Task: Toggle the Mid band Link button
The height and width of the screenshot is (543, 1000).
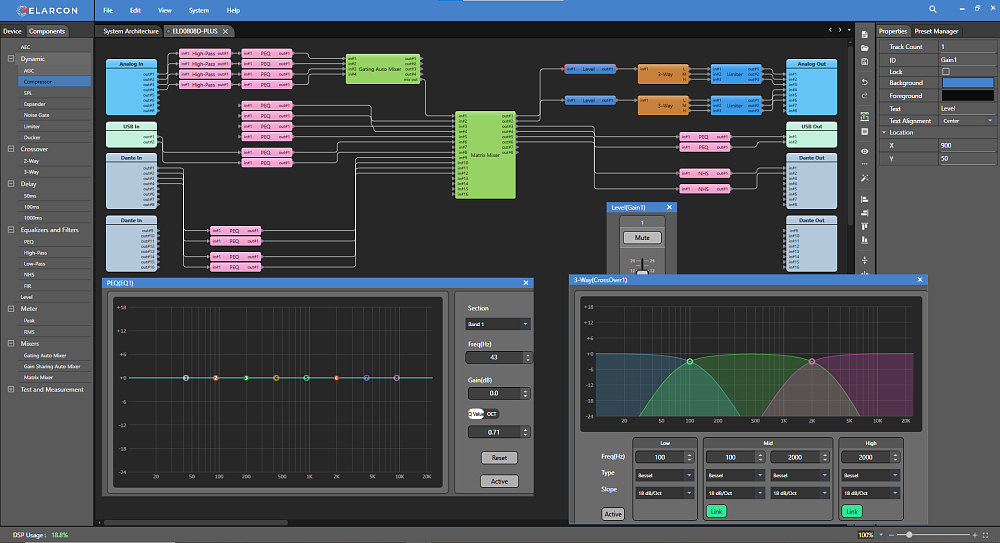Action: pyautogui.click(x=716, y=512)
